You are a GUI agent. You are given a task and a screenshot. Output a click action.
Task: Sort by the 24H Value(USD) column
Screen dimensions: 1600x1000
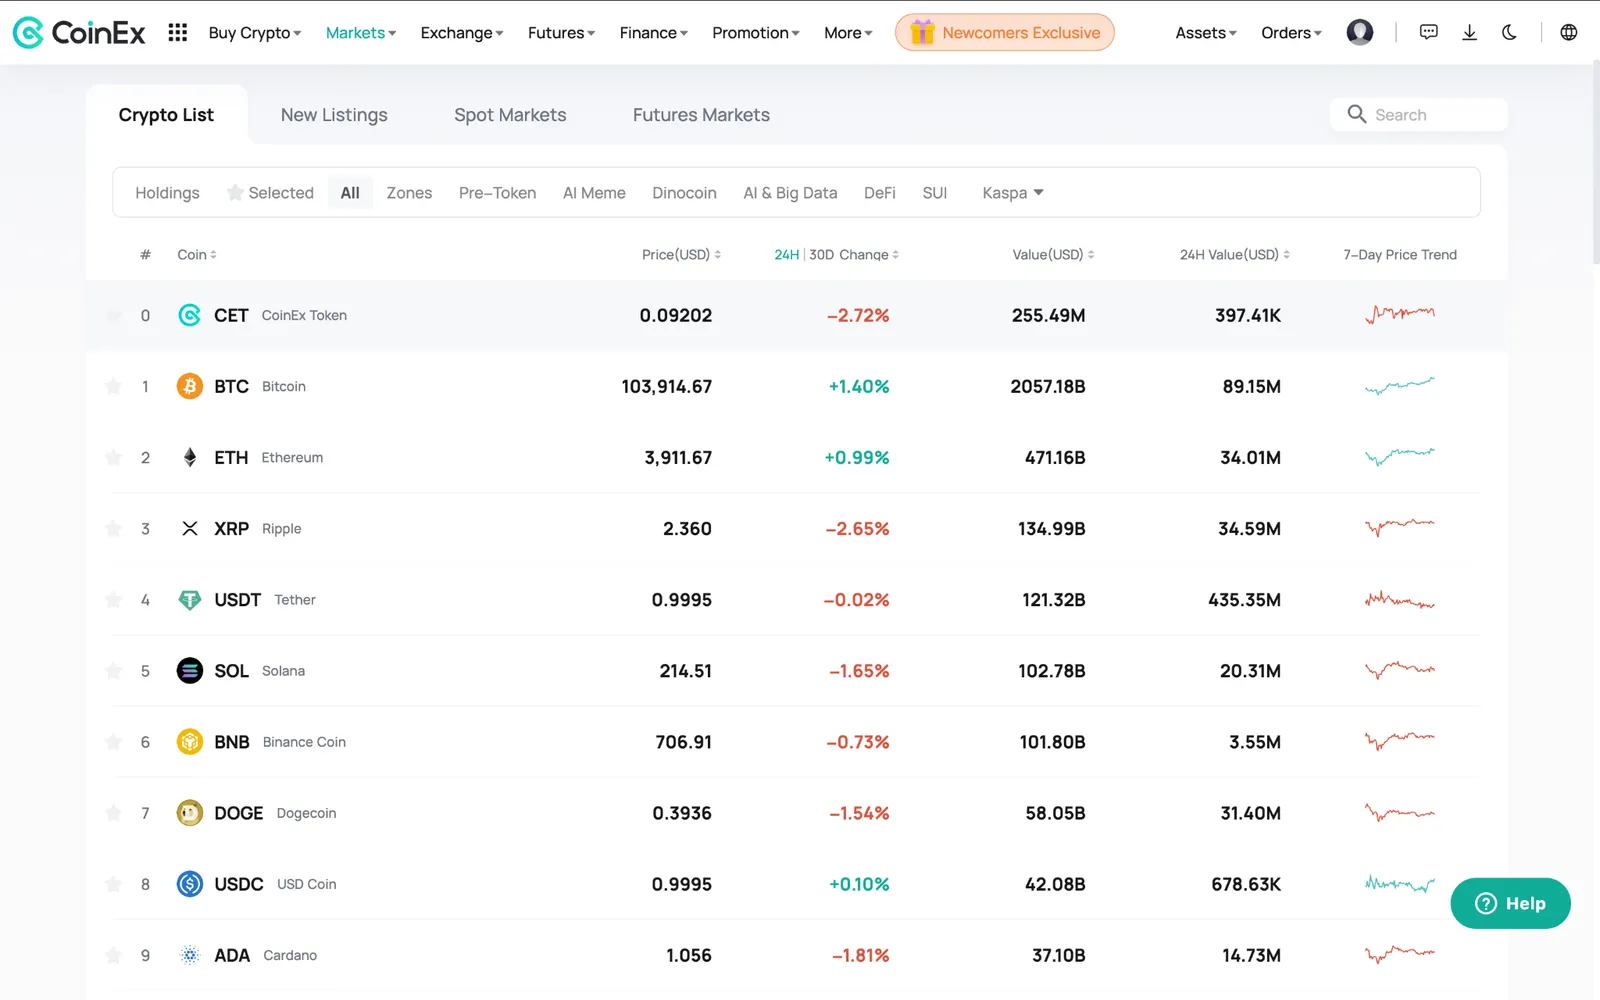tap(1234, 255)
